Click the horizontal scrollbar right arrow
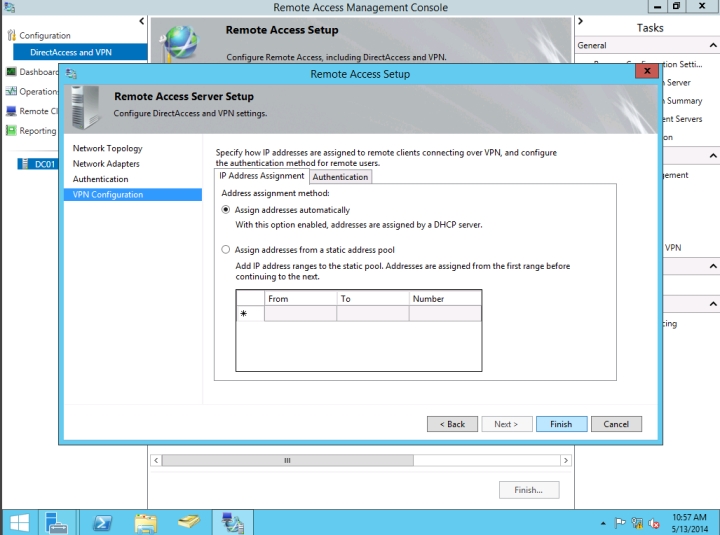This screenshot has width=720, height=535. coord(566,460)
